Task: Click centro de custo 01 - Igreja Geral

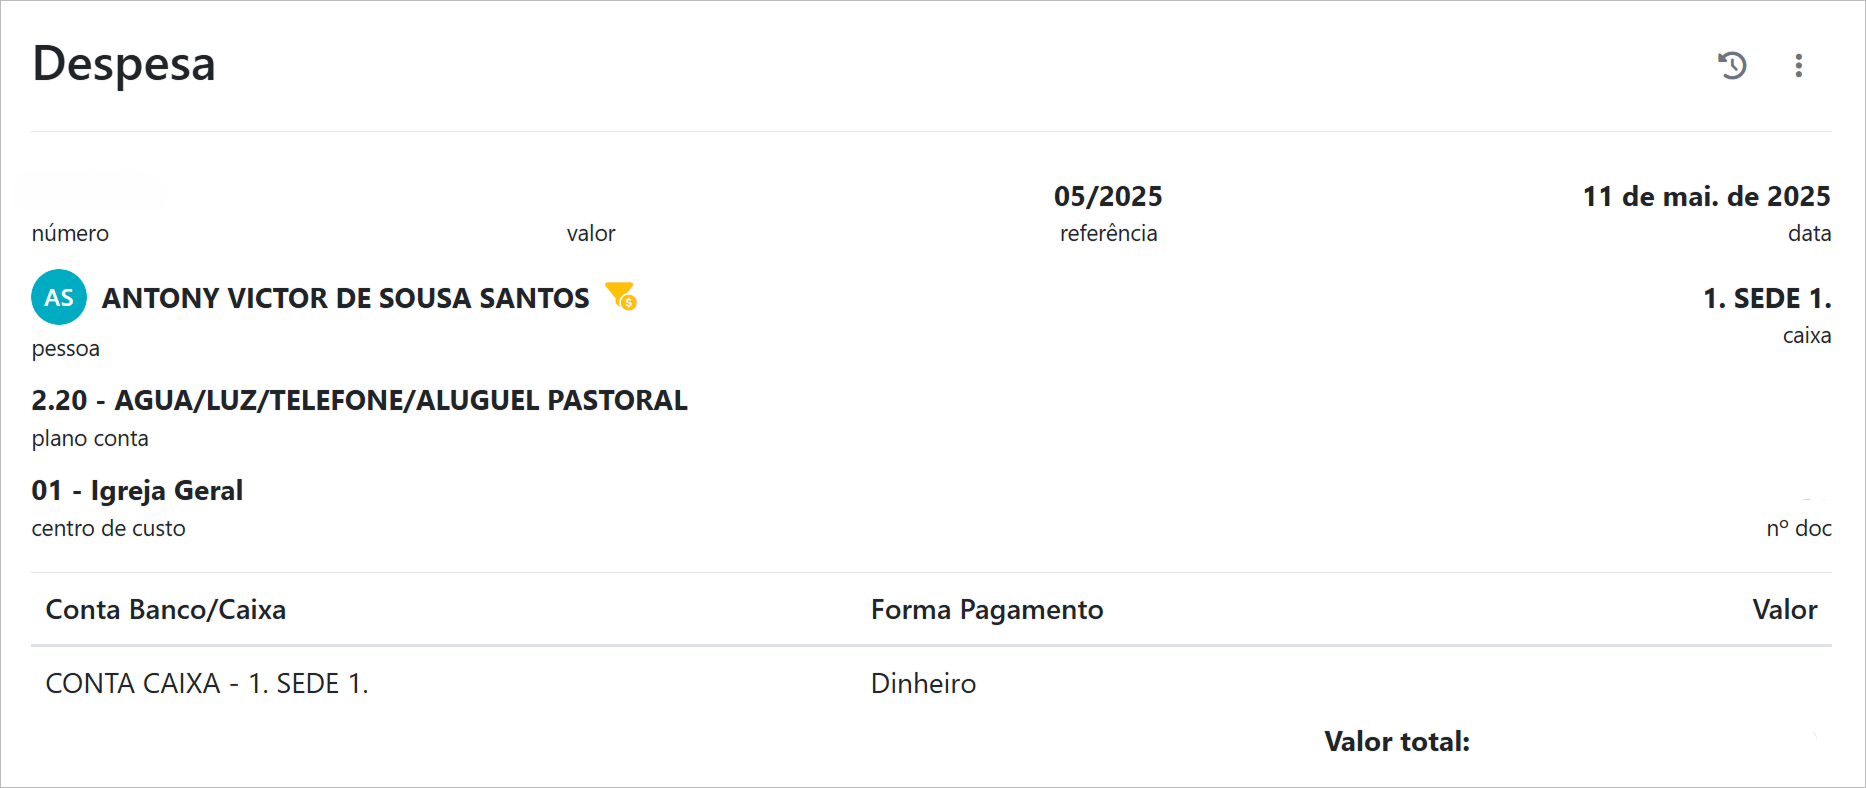Action: coord(137,490)
